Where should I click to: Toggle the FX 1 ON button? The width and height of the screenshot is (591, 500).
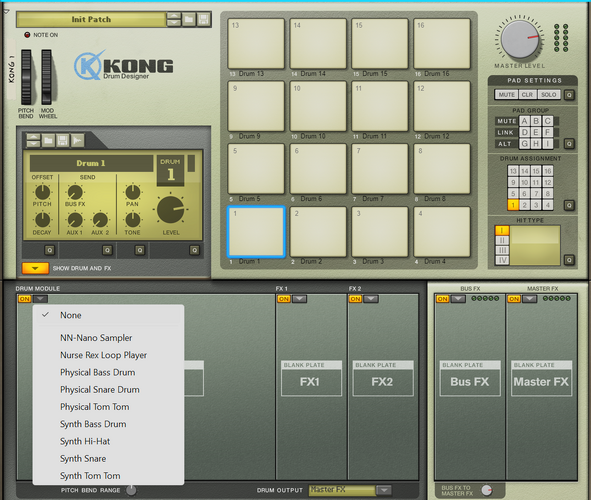(284, 299)
